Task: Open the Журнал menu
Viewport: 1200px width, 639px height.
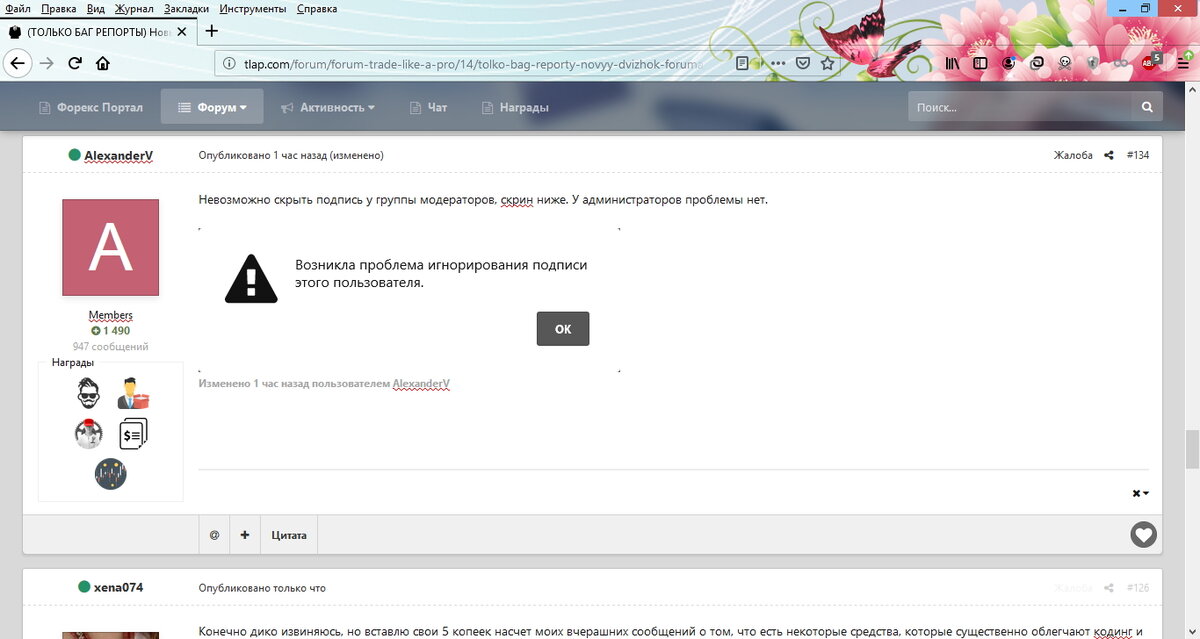Action: (135, 8)
